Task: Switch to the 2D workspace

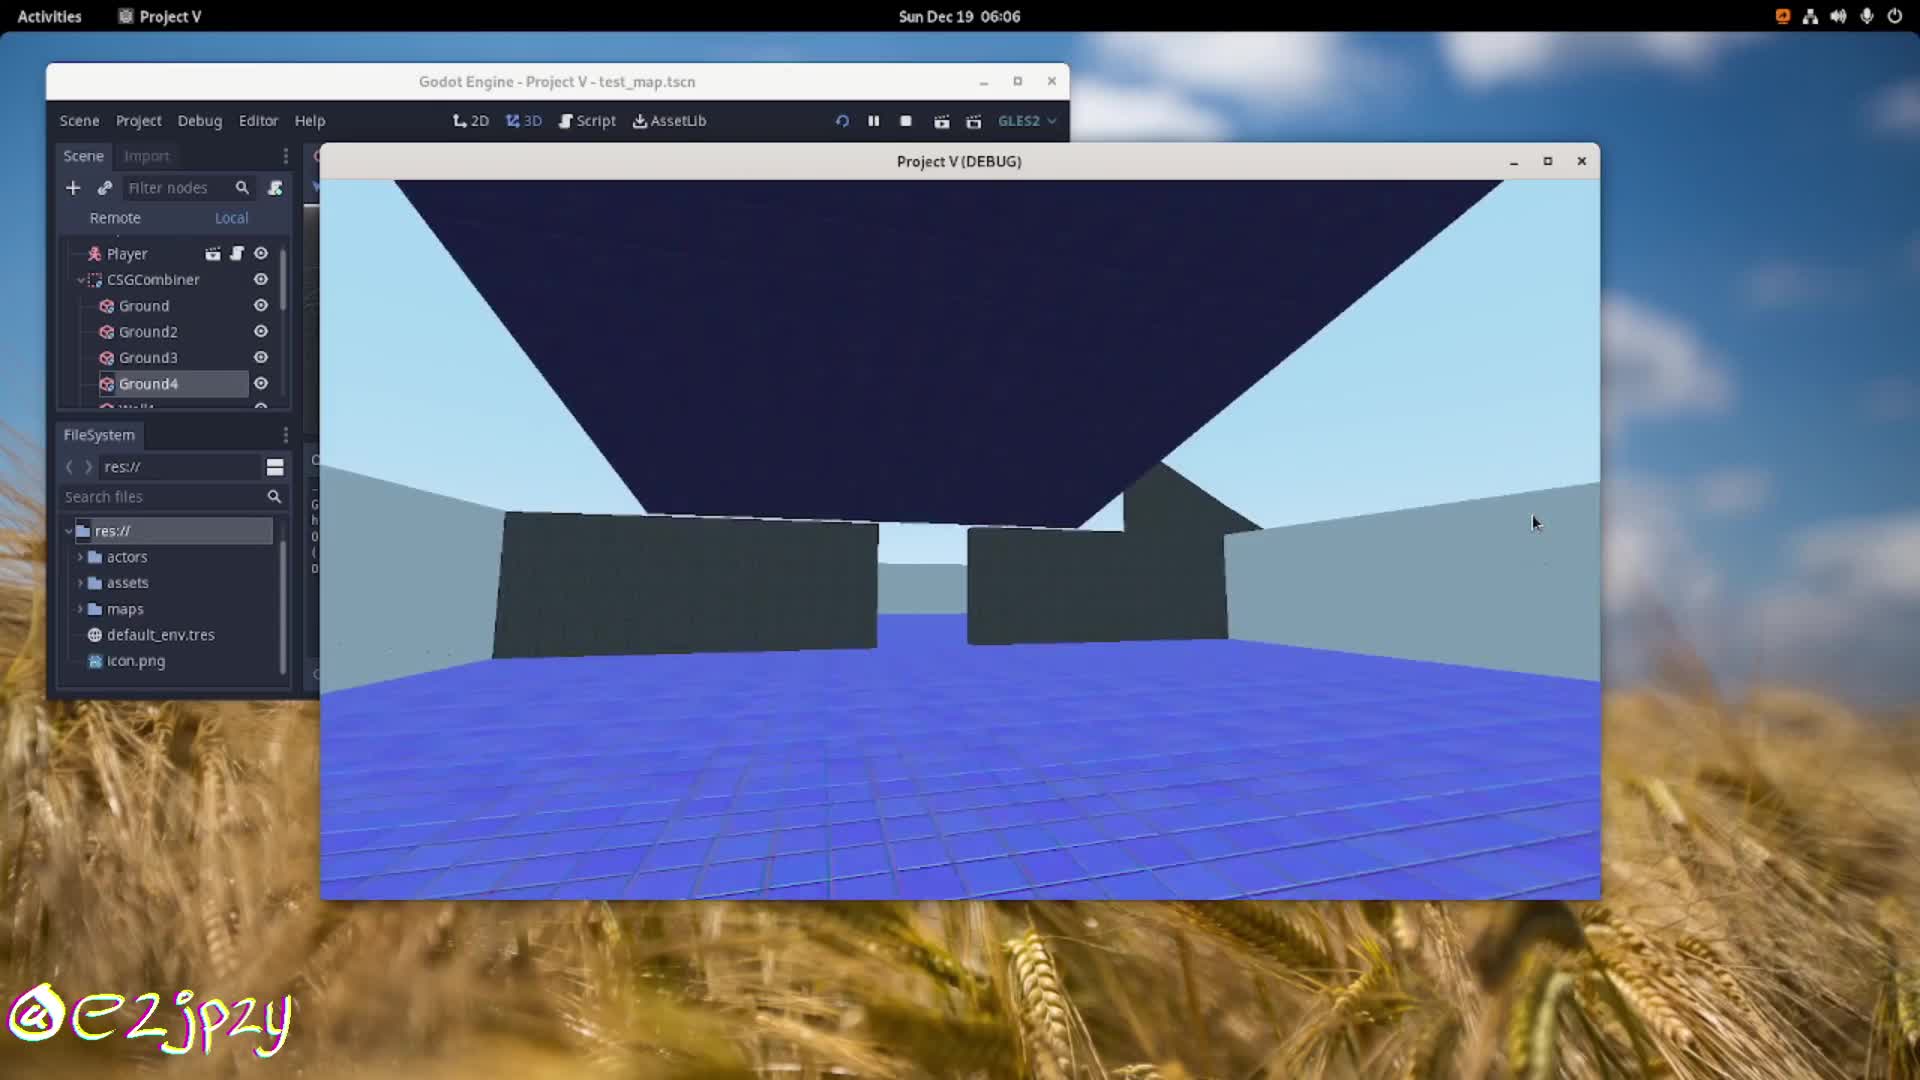Action: click(x=470, y=120)
